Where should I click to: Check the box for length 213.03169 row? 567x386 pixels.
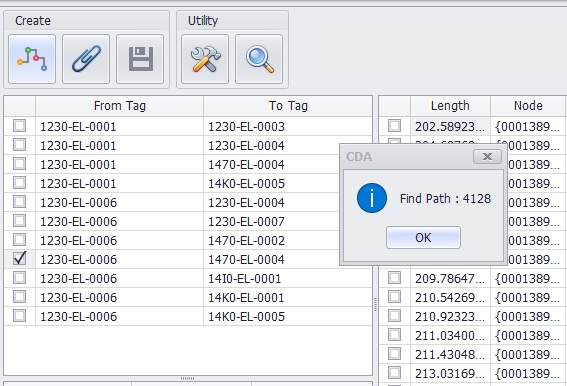tap(395, 373)
